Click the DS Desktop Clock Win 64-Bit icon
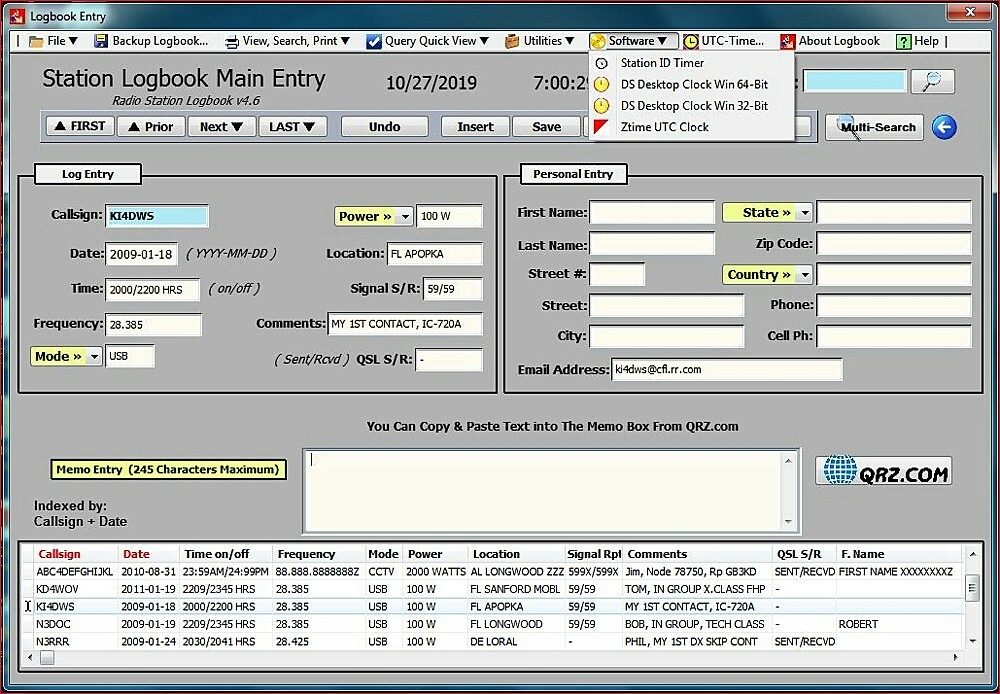The image size is (1000, 694). click(x=601, y=85)
